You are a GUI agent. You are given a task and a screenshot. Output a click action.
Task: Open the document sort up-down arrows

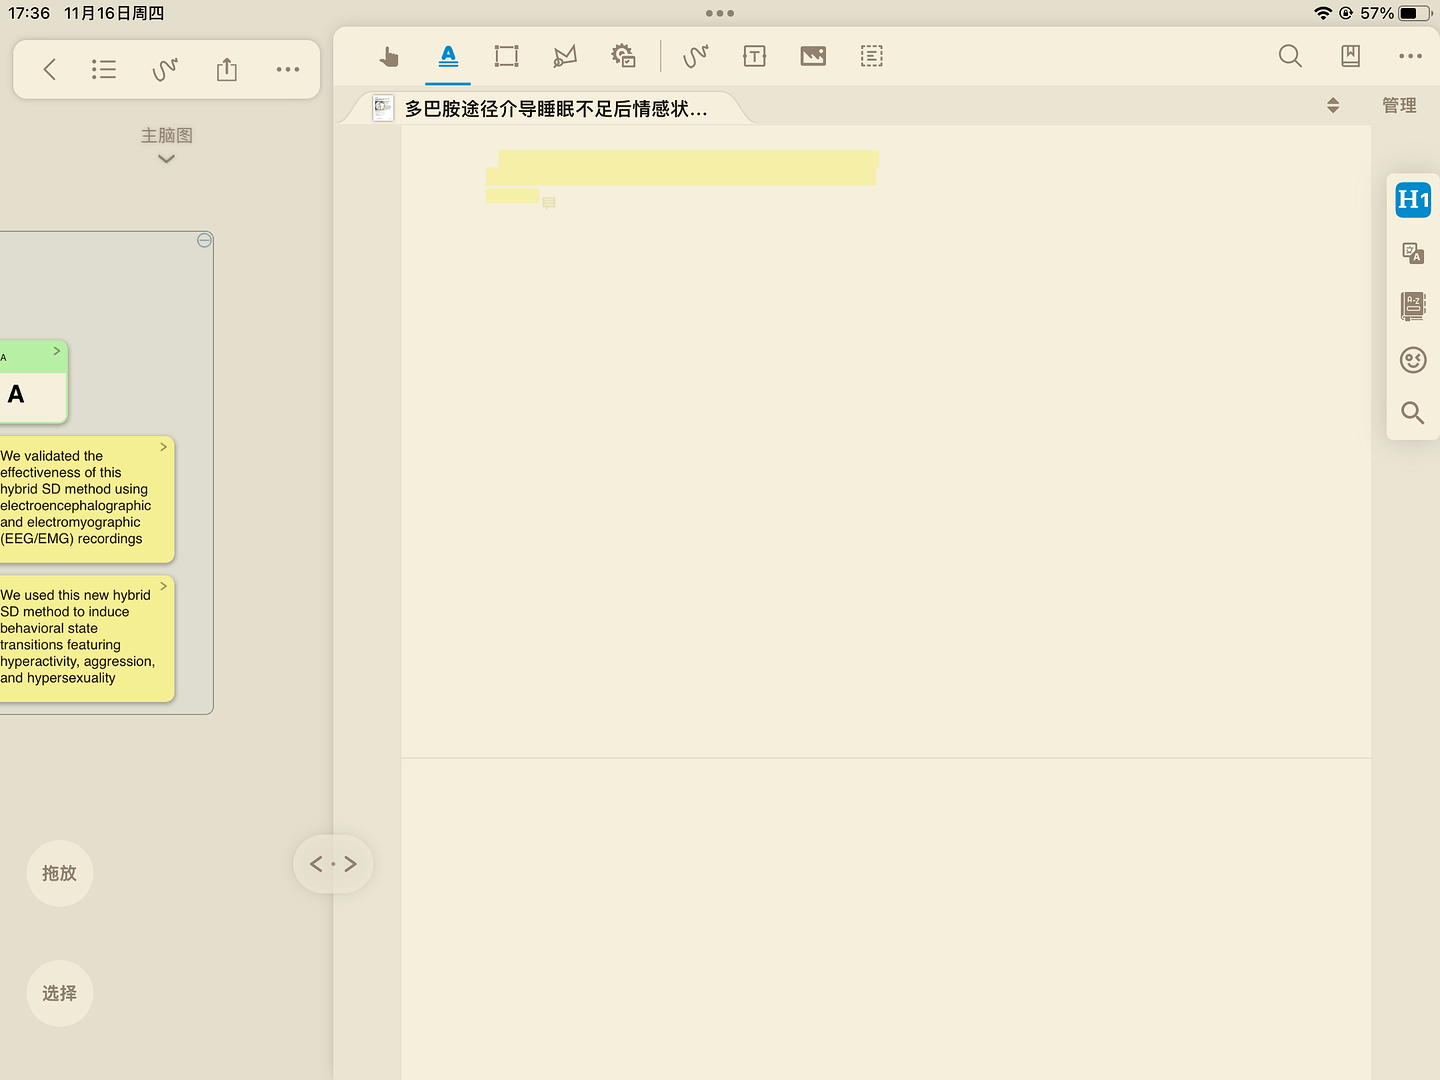coord(1333,105)
